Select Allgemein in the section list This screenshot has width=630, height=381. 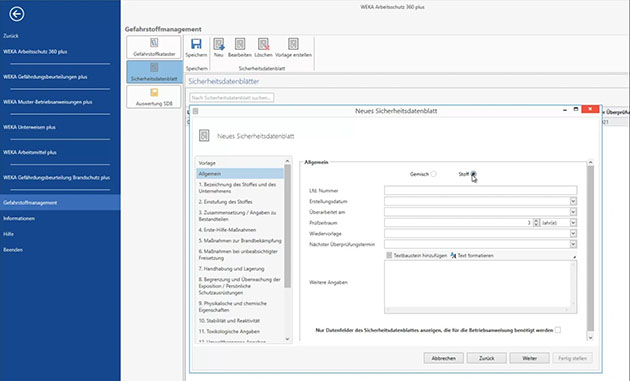(240, 174)
